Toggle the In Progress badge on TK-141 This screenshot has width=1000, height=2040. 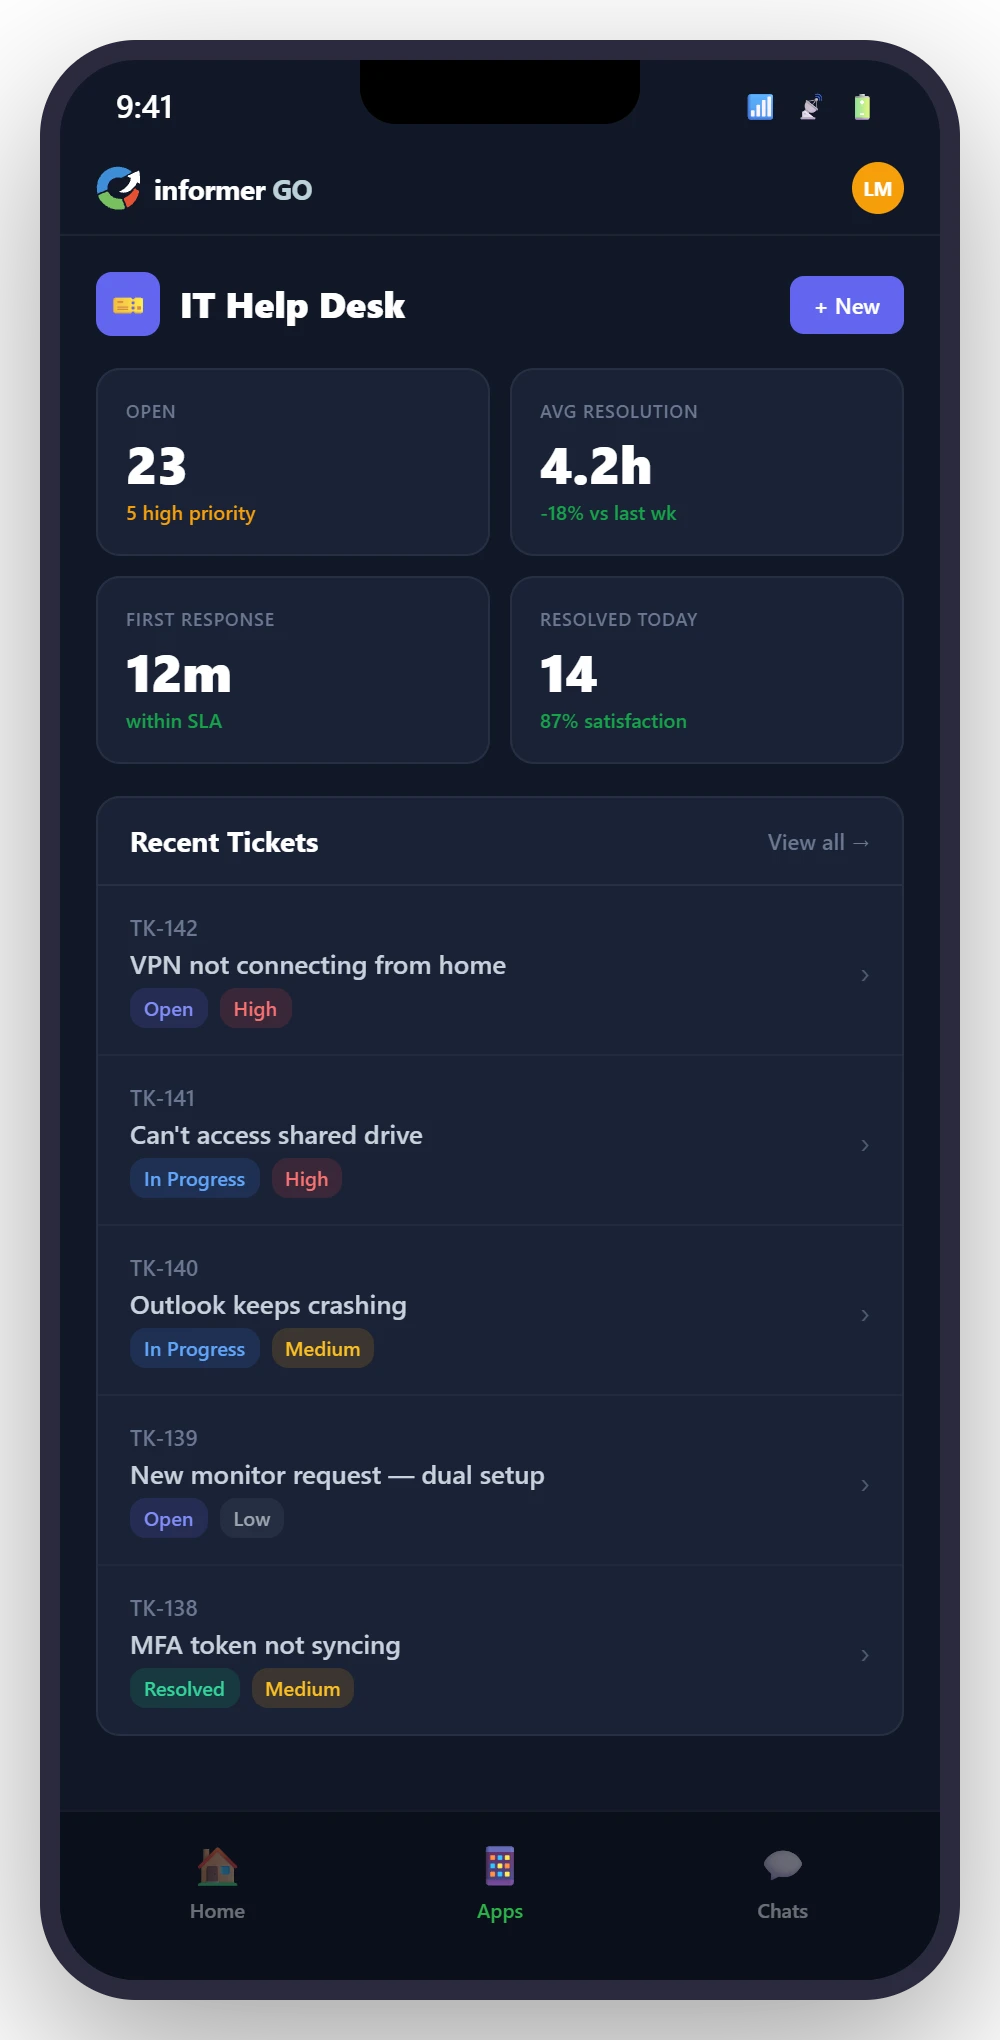pyautogui.click(x=194, y=1178)
